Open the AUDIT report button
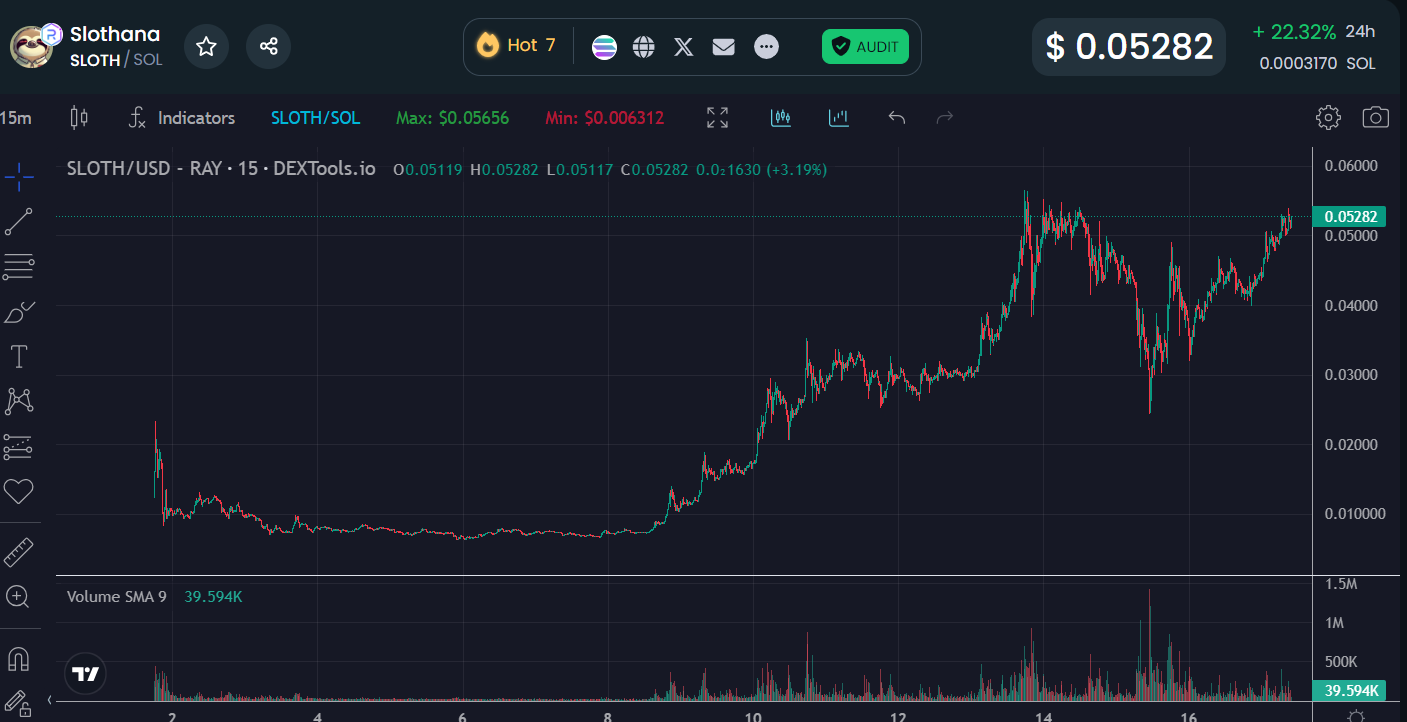The width and height of the screenshot is (1407, 722). coord(866,46)
